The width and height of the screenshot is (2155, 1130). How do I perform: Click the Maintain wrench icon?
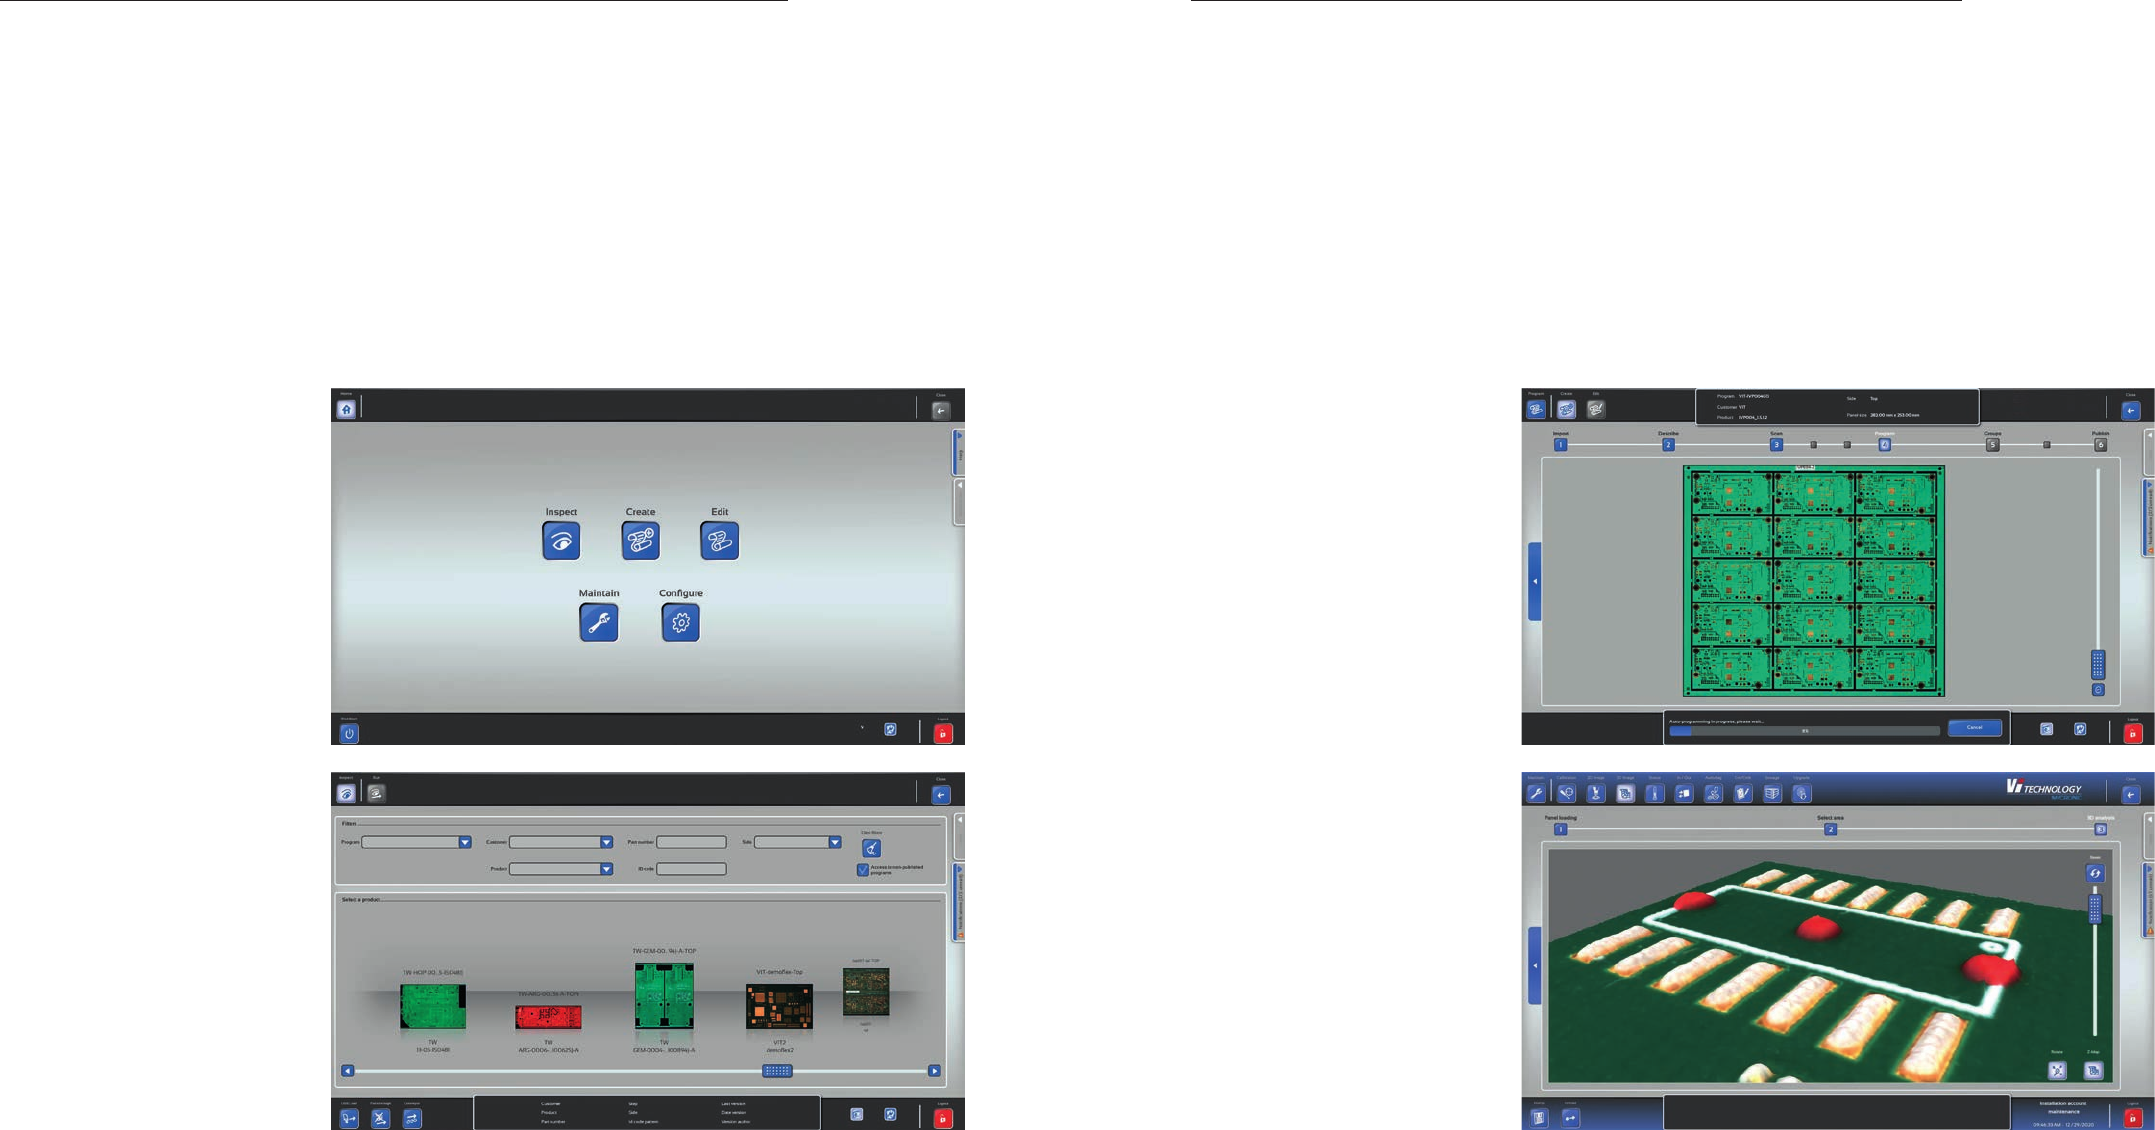(598, 623)
